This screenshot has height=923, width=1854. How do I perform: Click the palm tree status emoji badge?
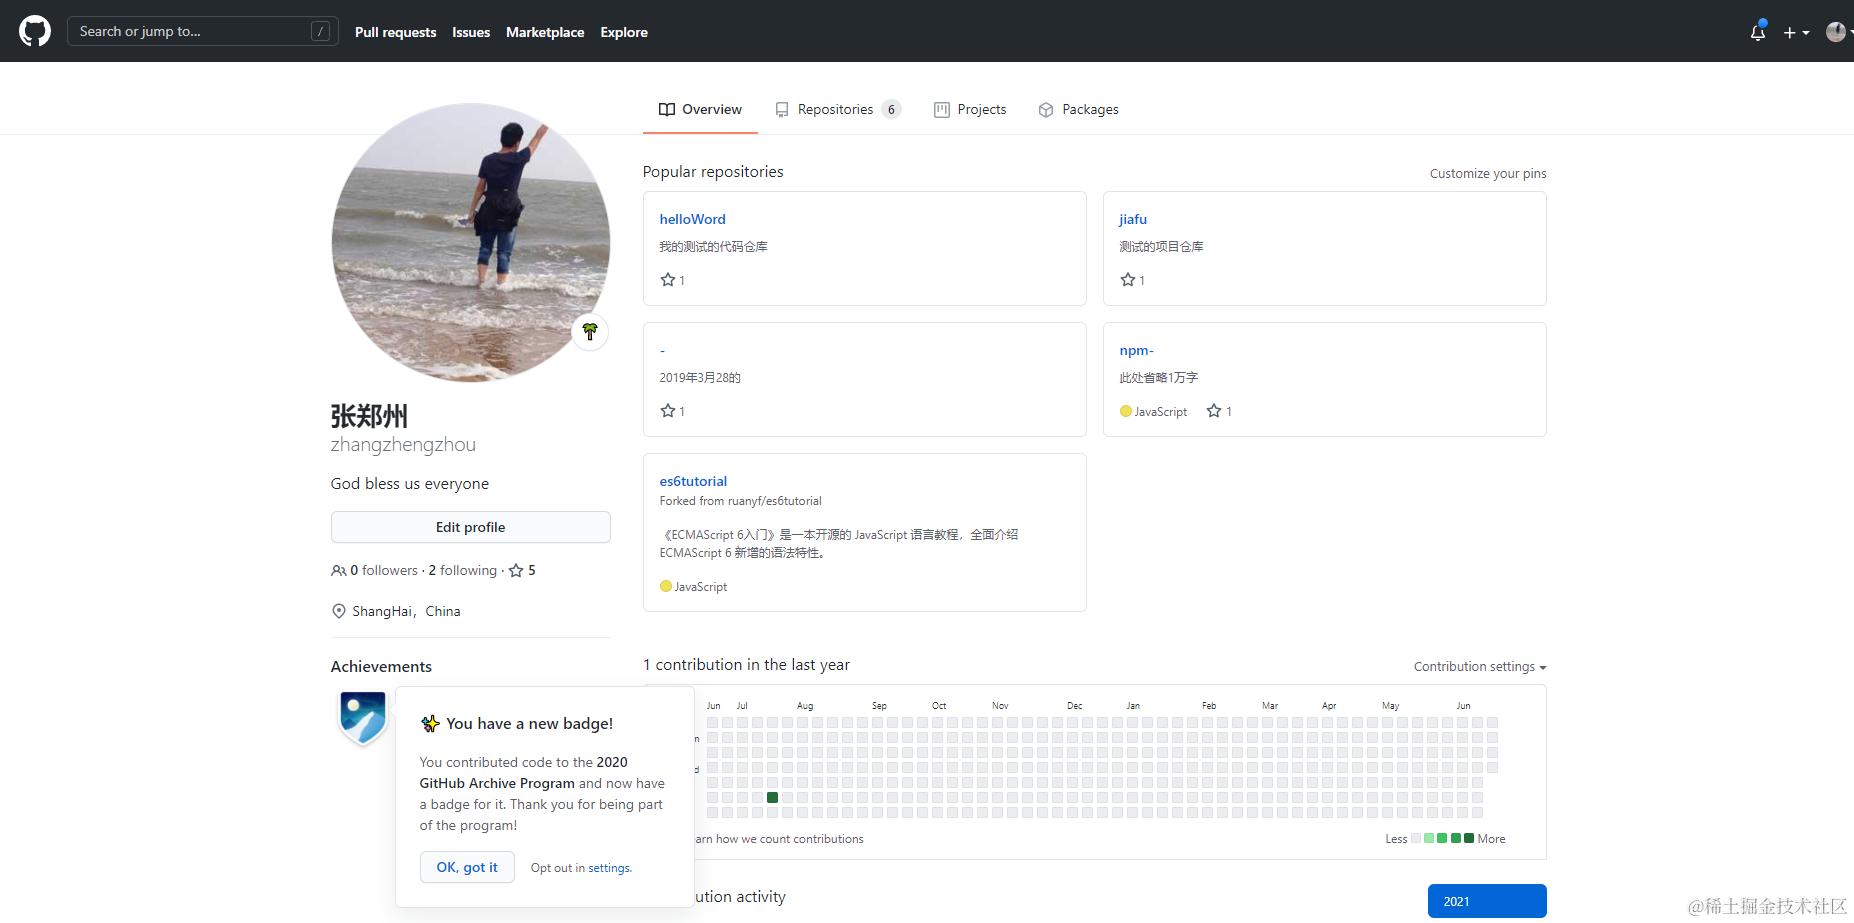click(x=590, y=331)
